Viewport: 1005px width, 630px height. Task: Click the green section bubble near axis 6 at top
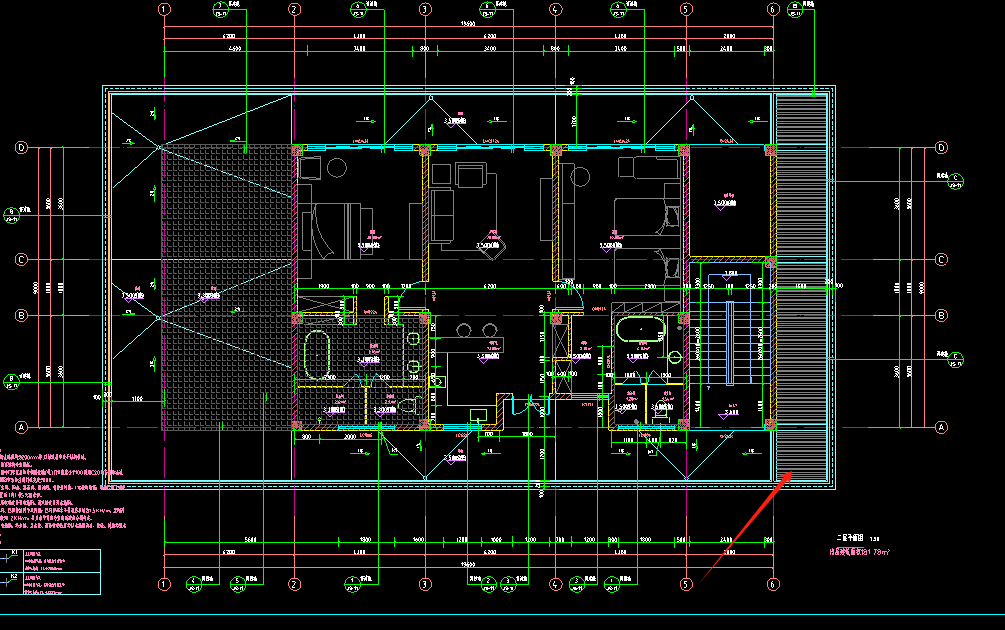pos(795,10)
